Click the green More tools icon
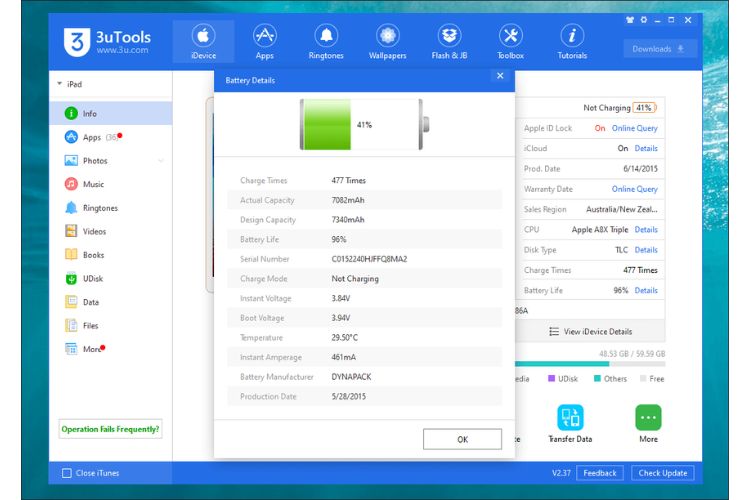Viewport: 750px width, 500px height. pyautogui.click(x=648, y=418)
